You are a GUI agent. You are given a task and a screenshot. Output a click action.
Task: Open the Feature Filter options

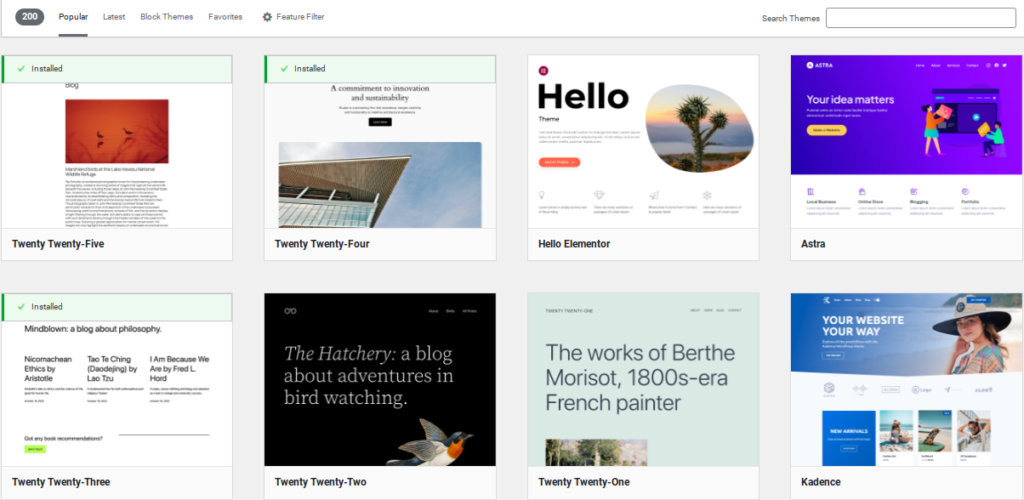(293, 17)
